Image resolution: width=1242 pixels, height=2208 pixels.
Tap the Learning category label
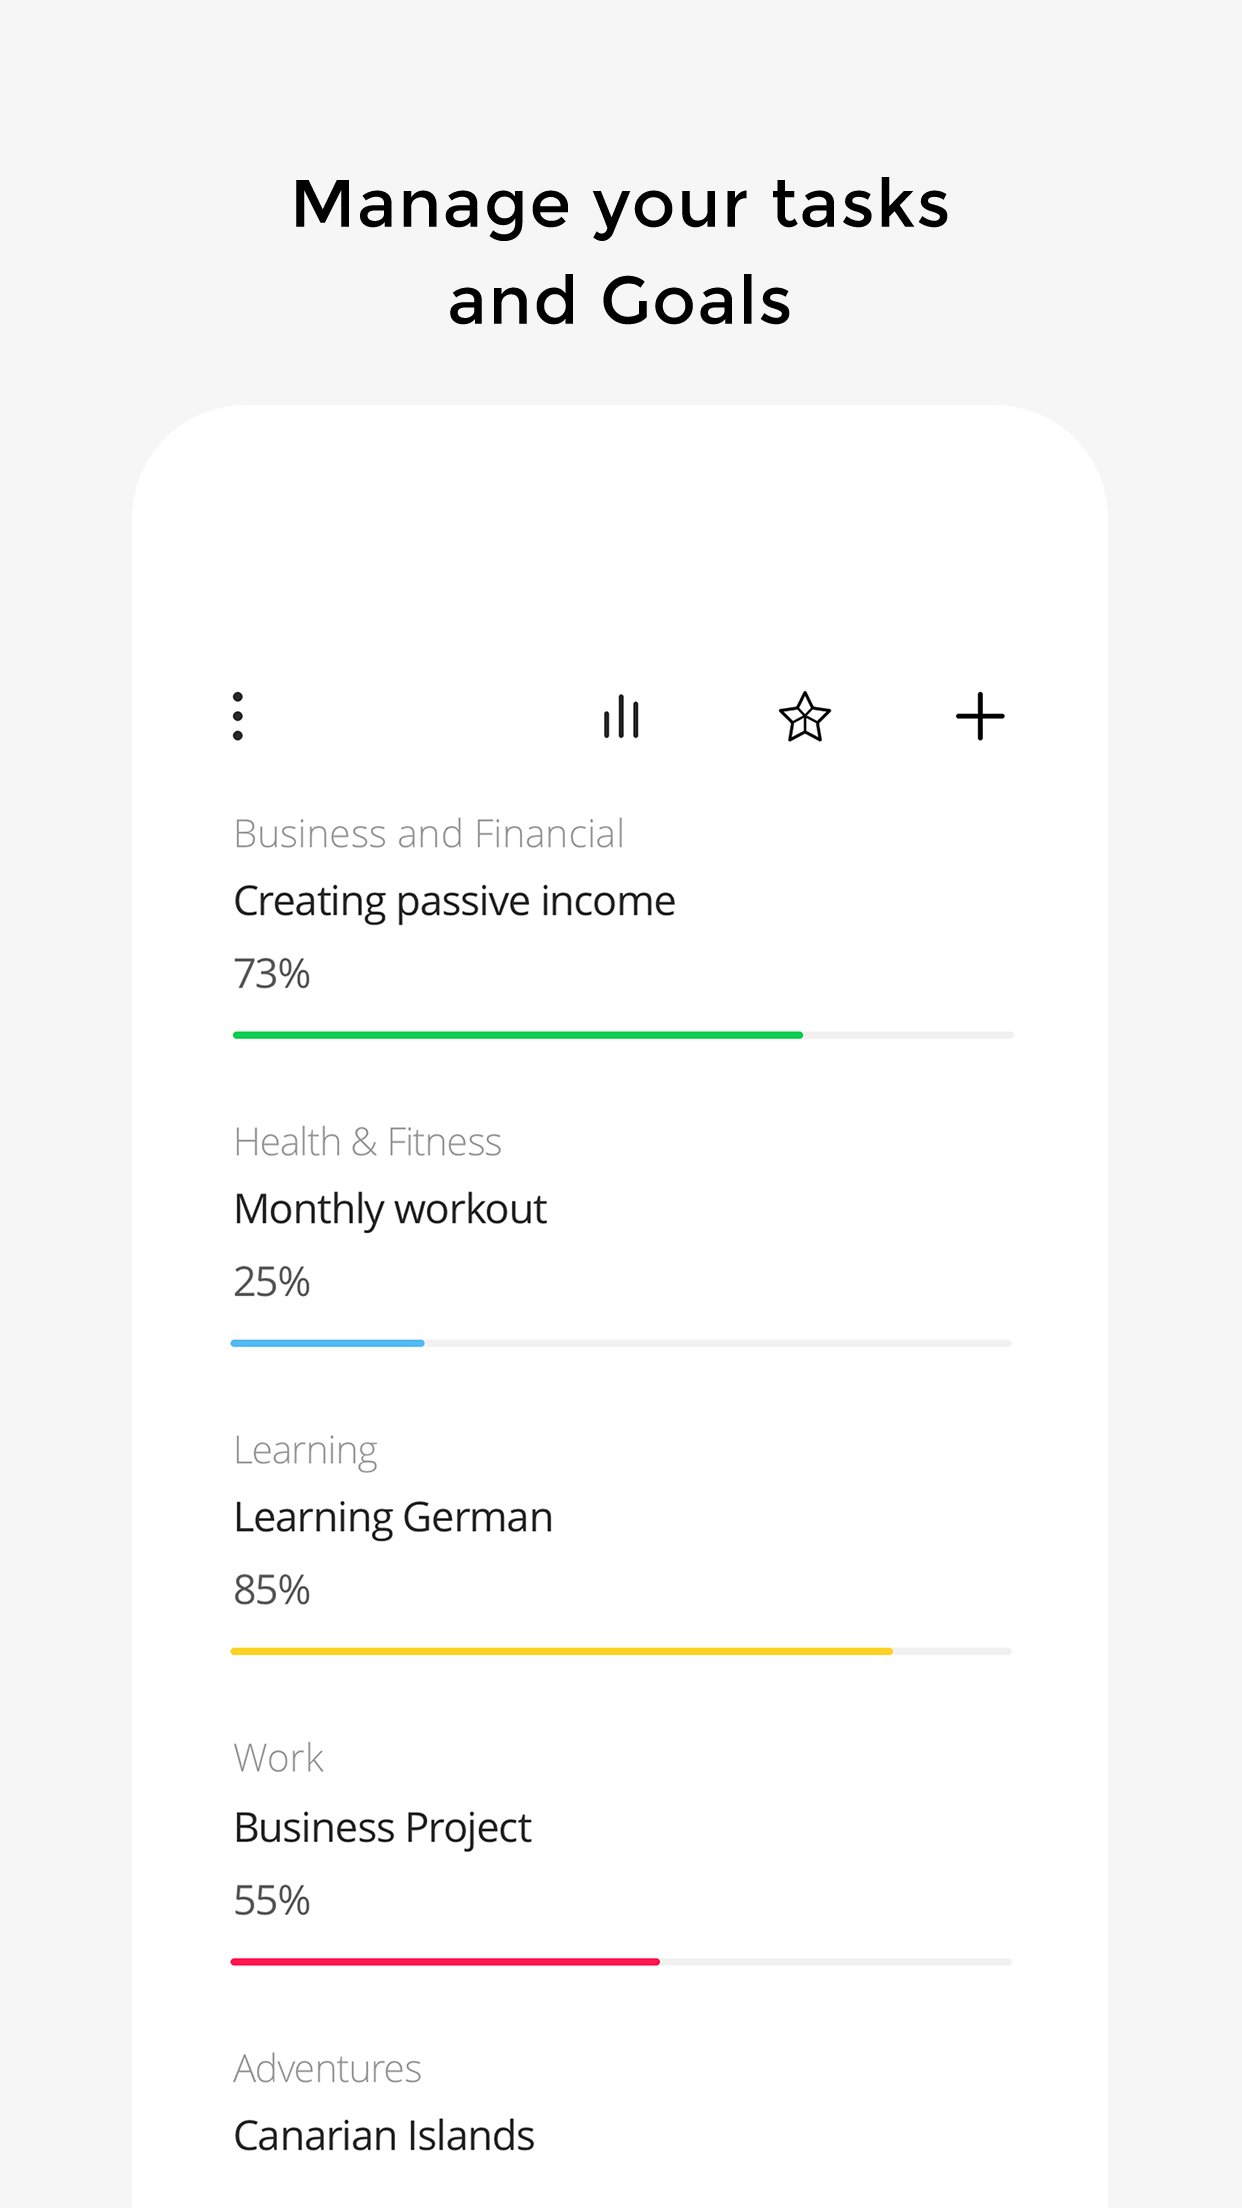click(305, 1450)
